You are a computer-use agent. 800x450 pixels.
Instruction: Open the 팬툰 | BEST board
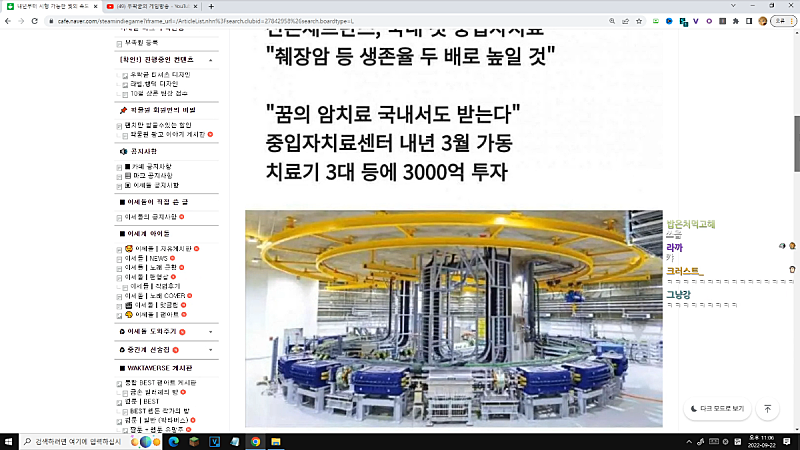142,402
